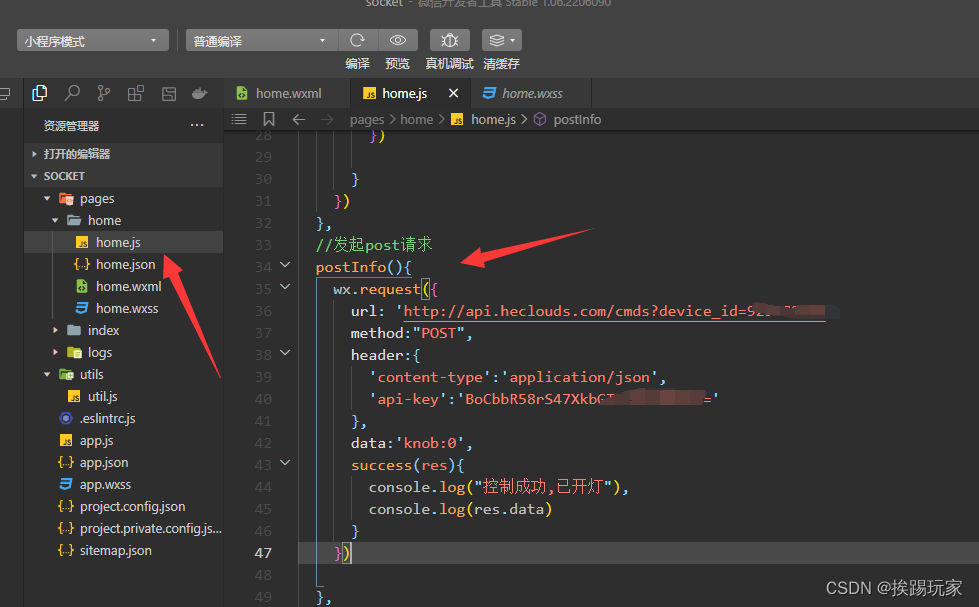The height and width of the screenshot is (607, 979).
Task: Select home.js in the file tree
Action: tap(123, 242)
